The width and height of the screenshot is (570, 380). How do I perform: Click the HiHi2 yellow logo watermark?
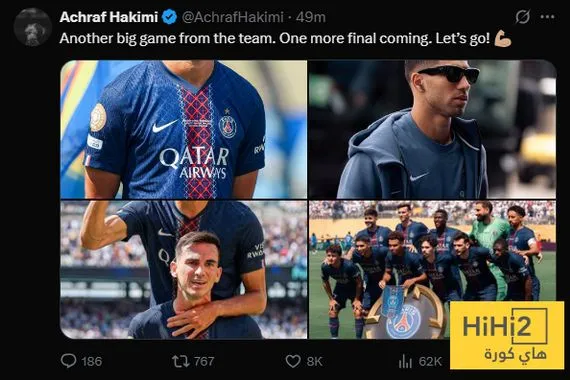click(507, 335)
